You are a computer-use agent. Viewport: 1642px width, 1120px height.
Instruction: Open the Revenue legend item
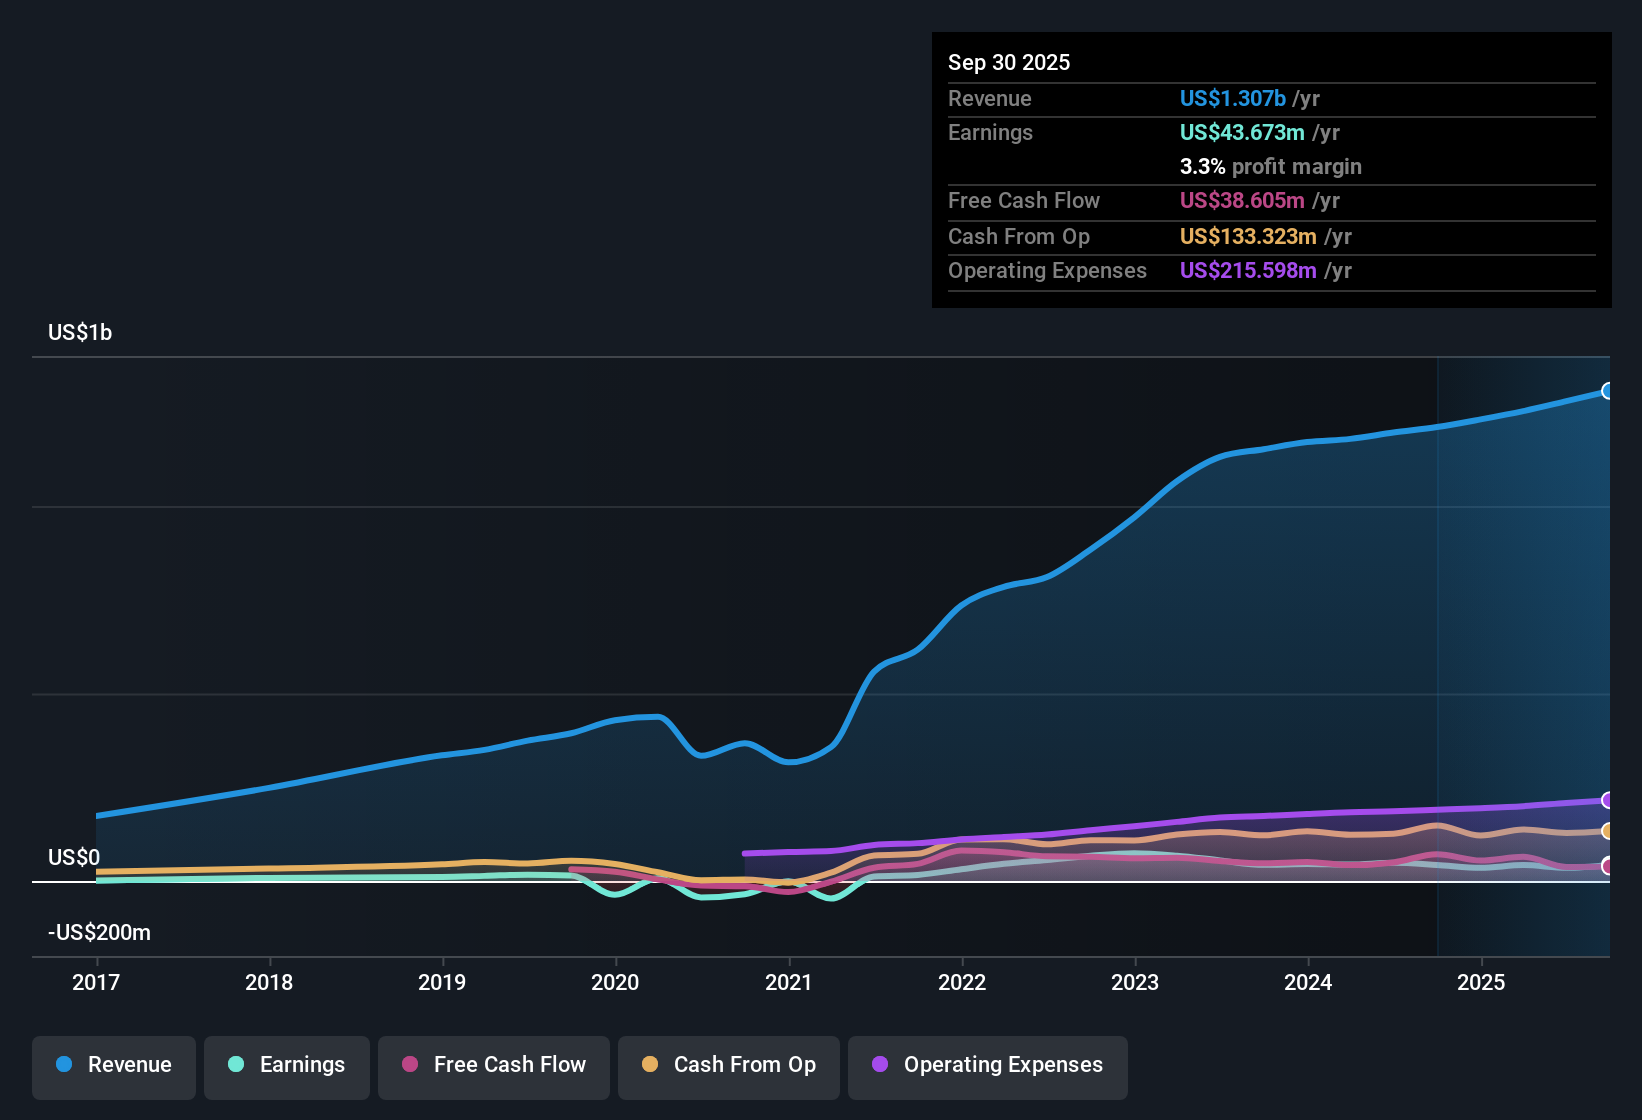113,1067
